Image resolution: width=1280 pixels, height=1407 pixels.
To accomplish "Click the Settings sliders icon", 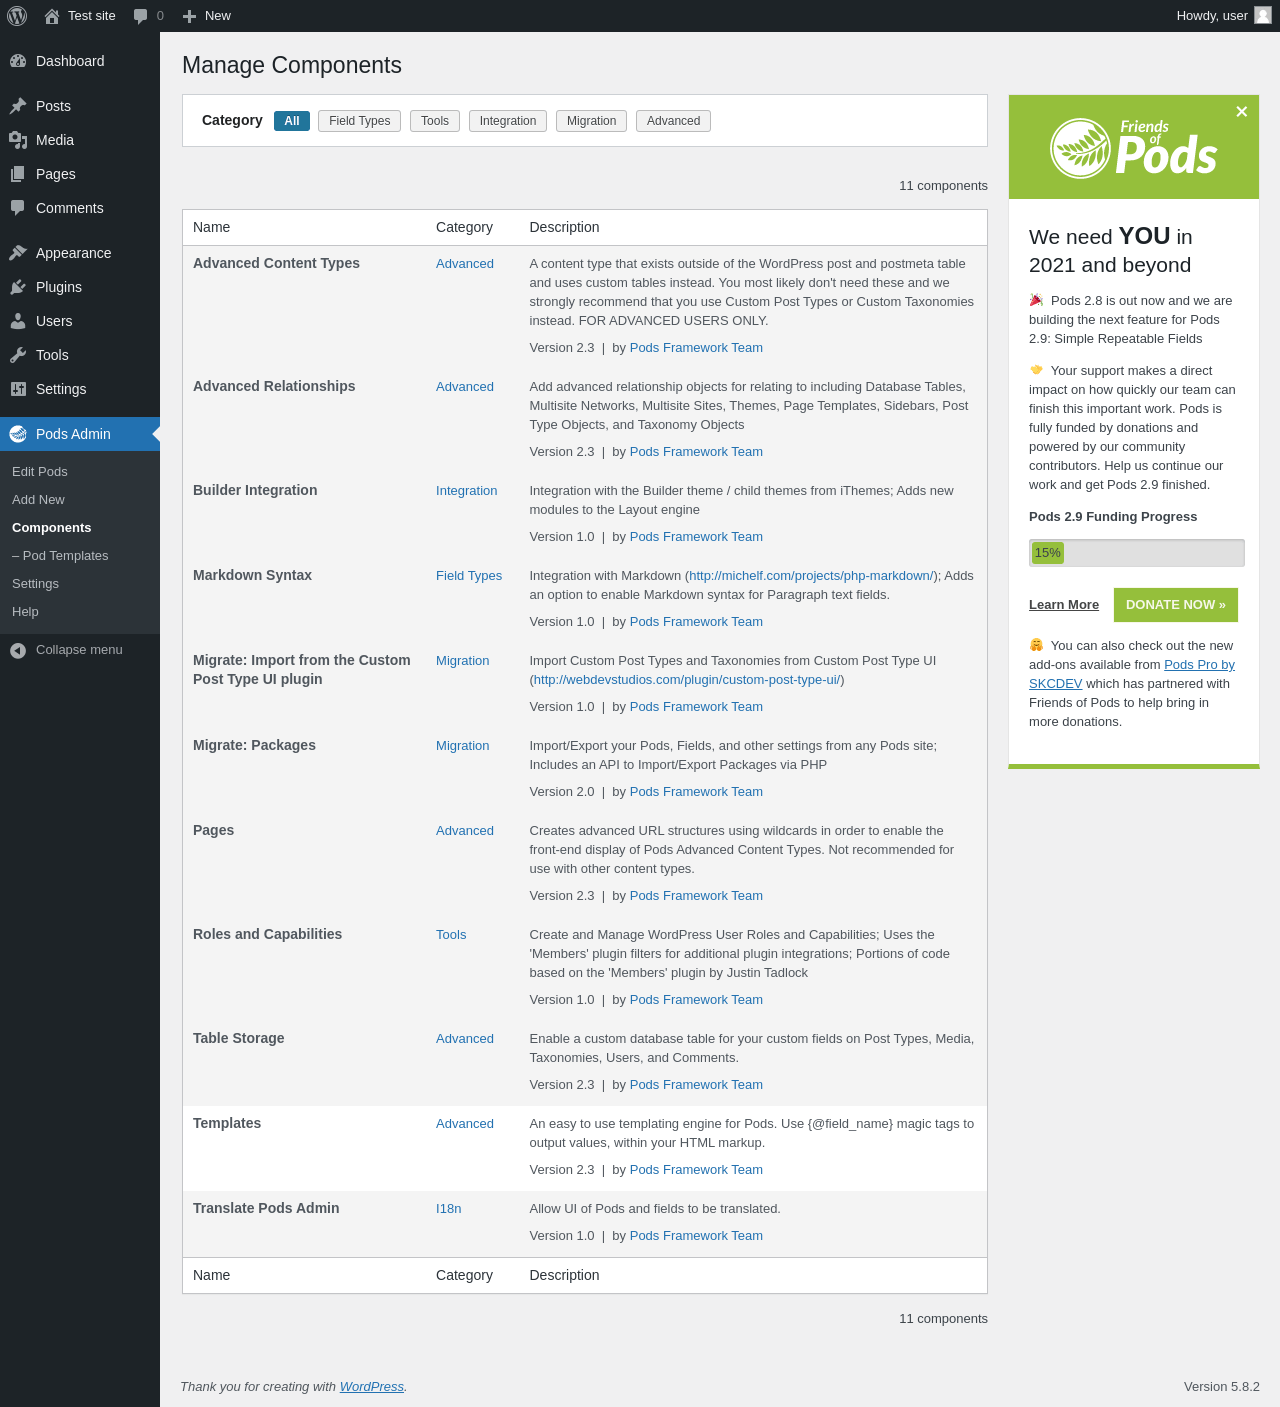I will [x=18, y=389].
